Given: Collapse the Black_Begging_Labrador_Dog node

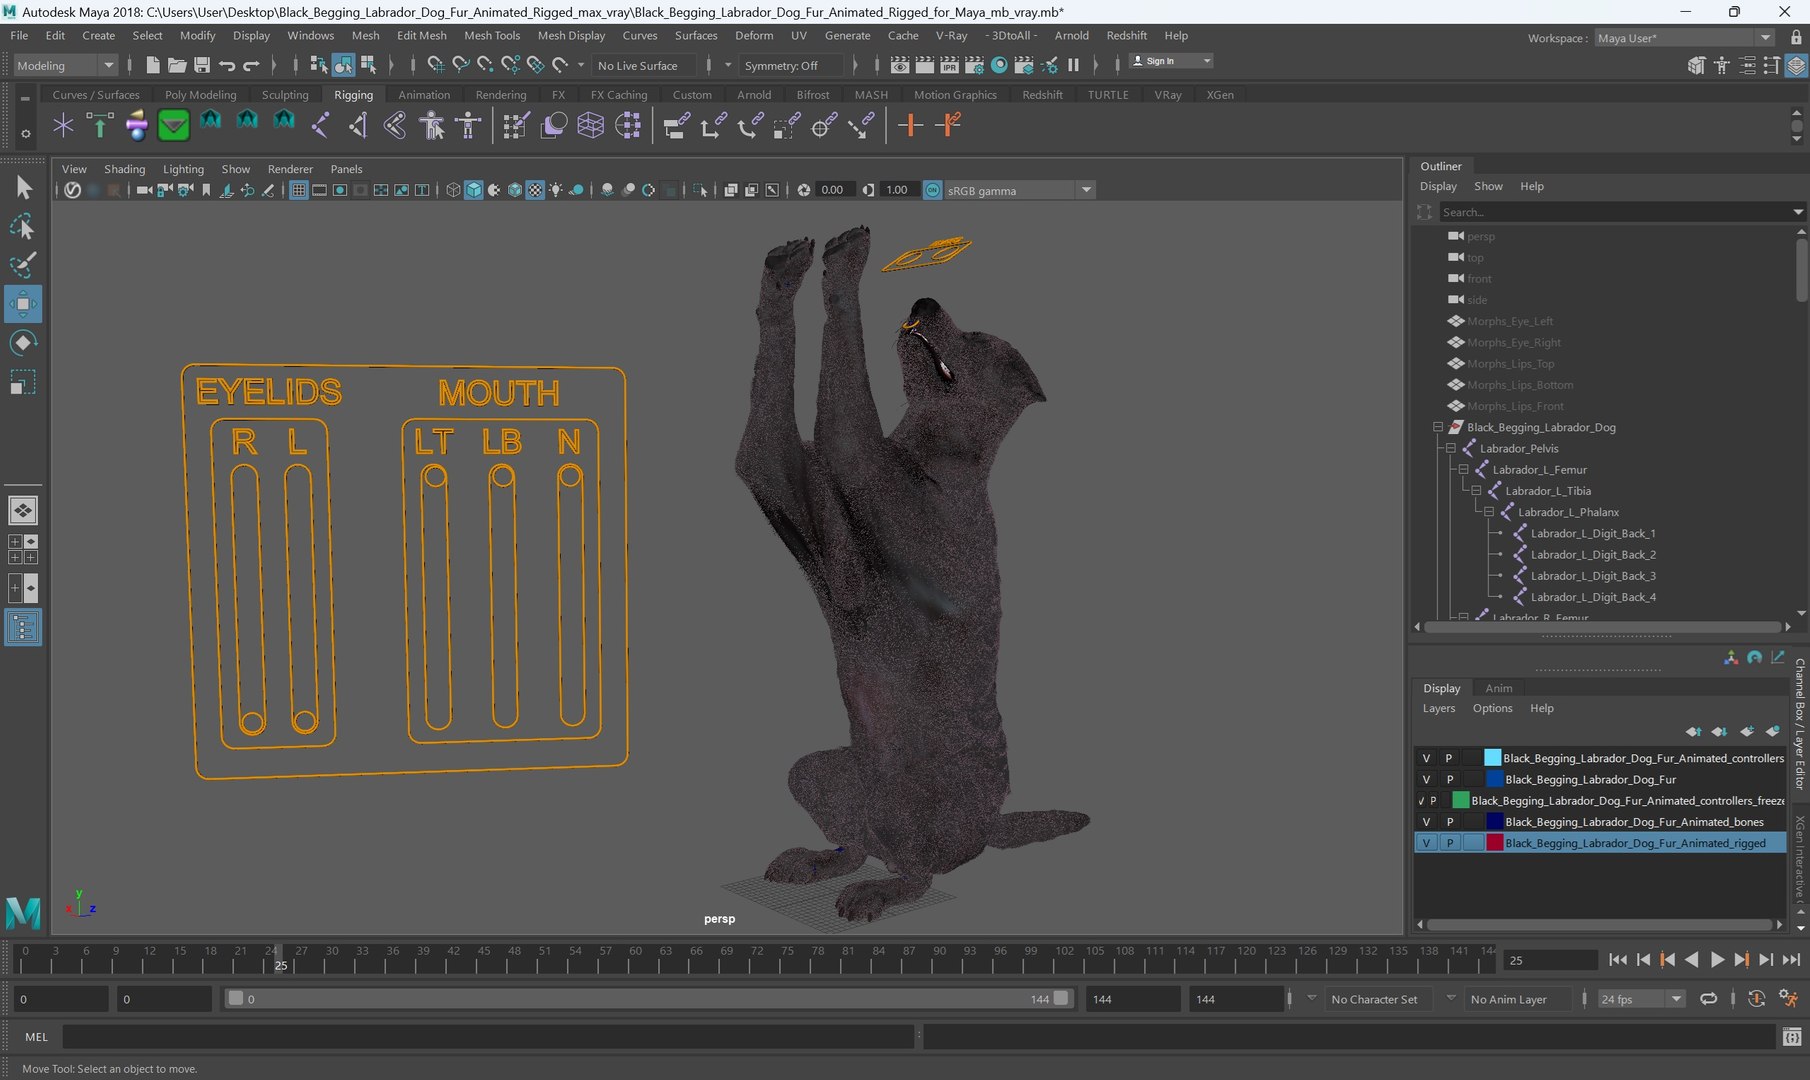Looking at the screenshot, I should pyautogui.click(x=1438, y=427).
